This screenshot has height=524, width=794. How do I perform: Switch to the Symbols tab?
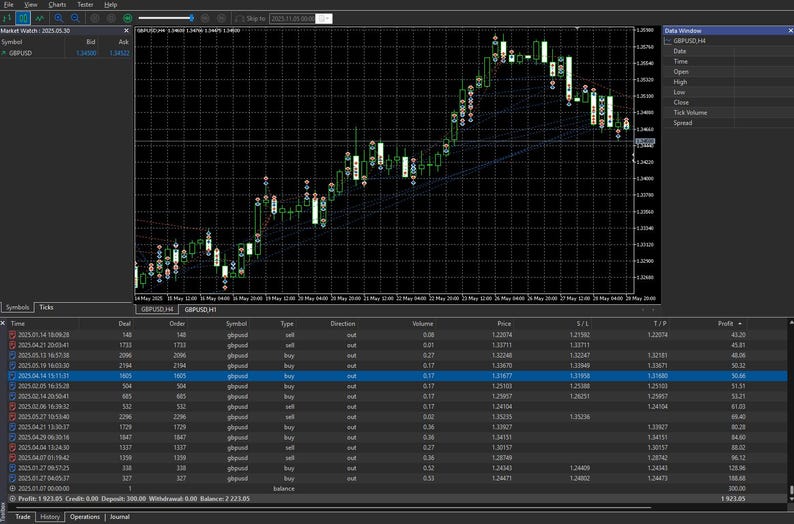[x=17, y=307]
